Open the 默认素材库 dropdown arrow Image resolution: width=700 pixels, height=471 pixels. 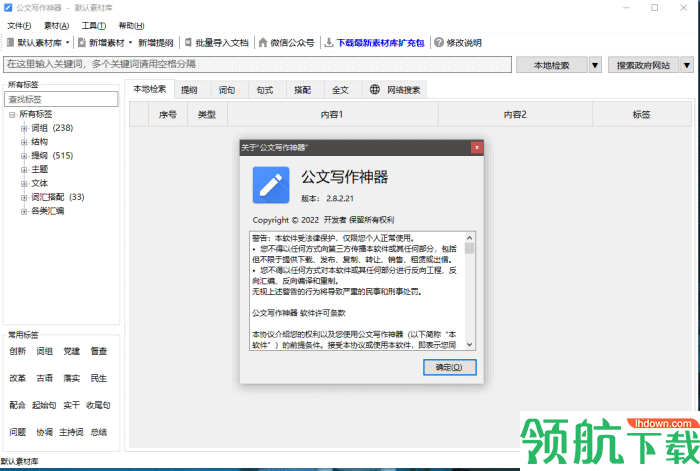pyautogui.click(x=67, y=43)
